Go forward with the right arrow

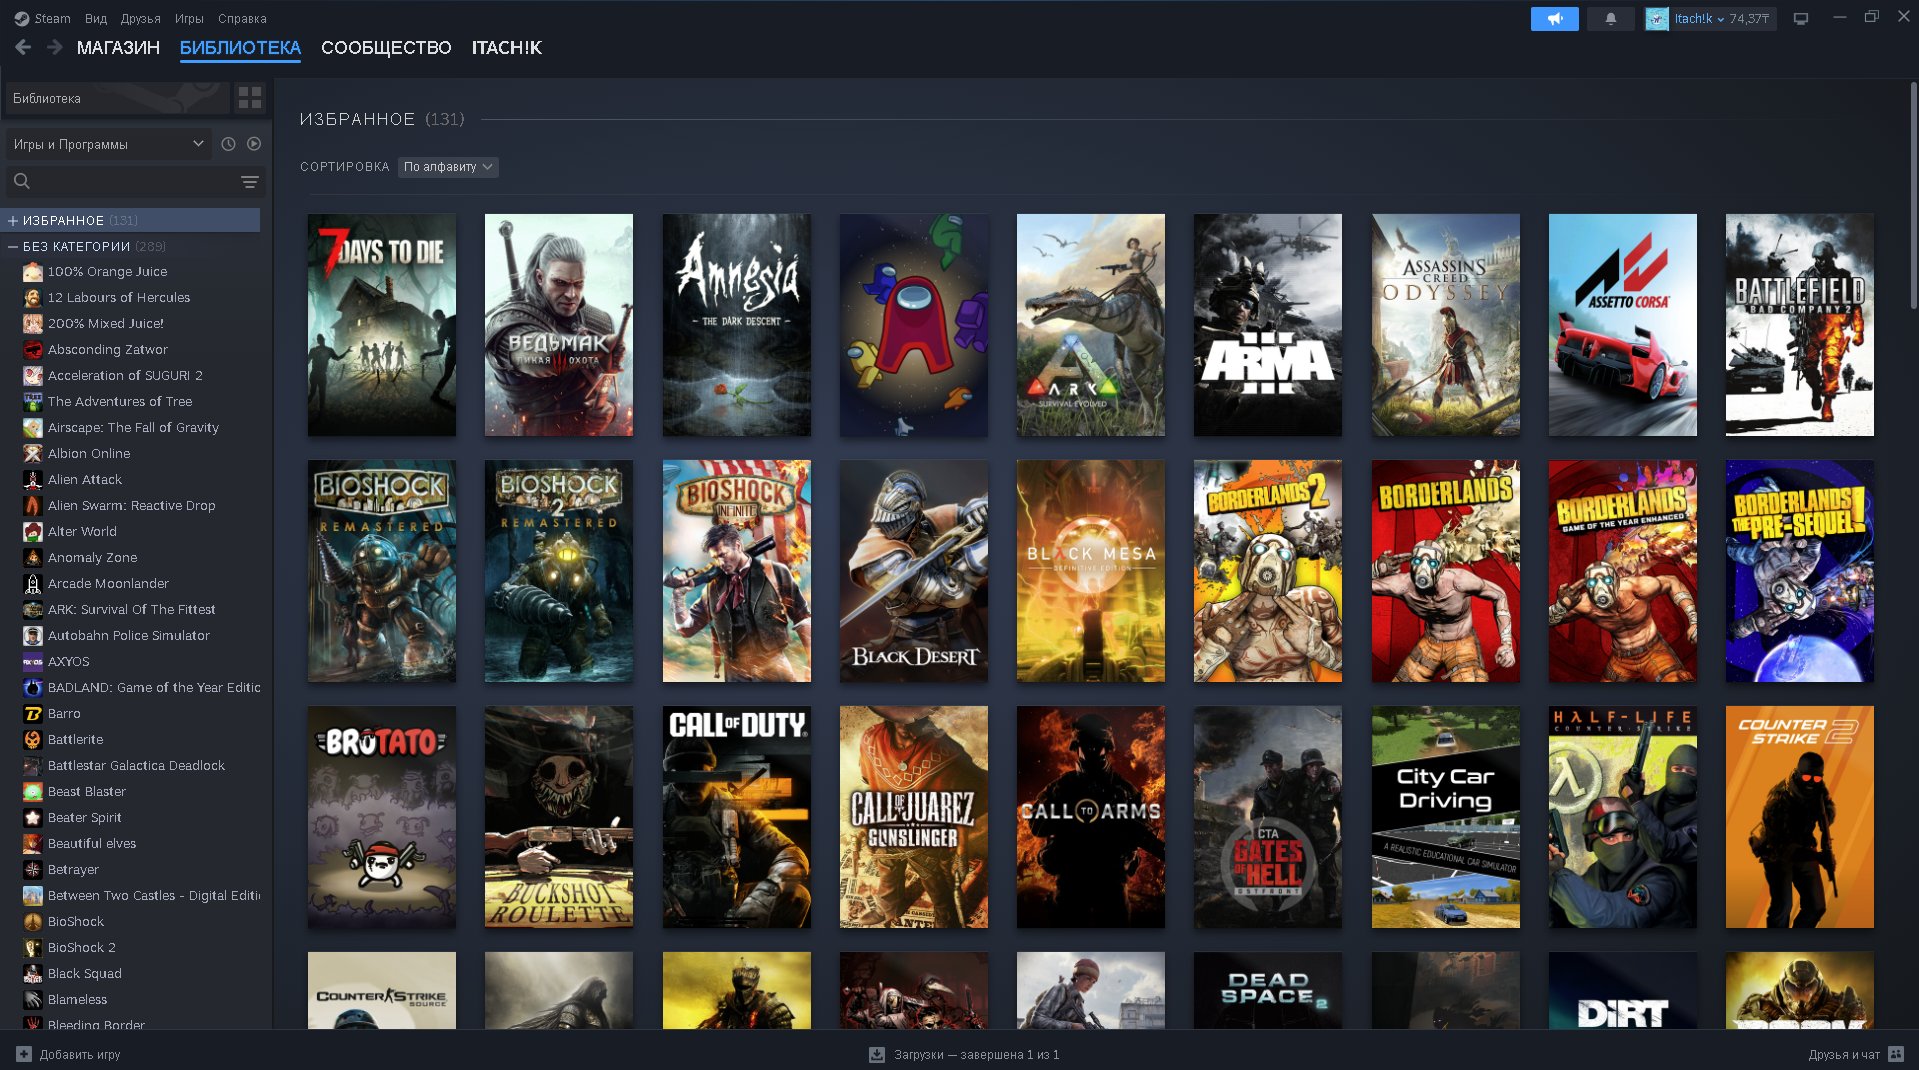pos(55,47)
